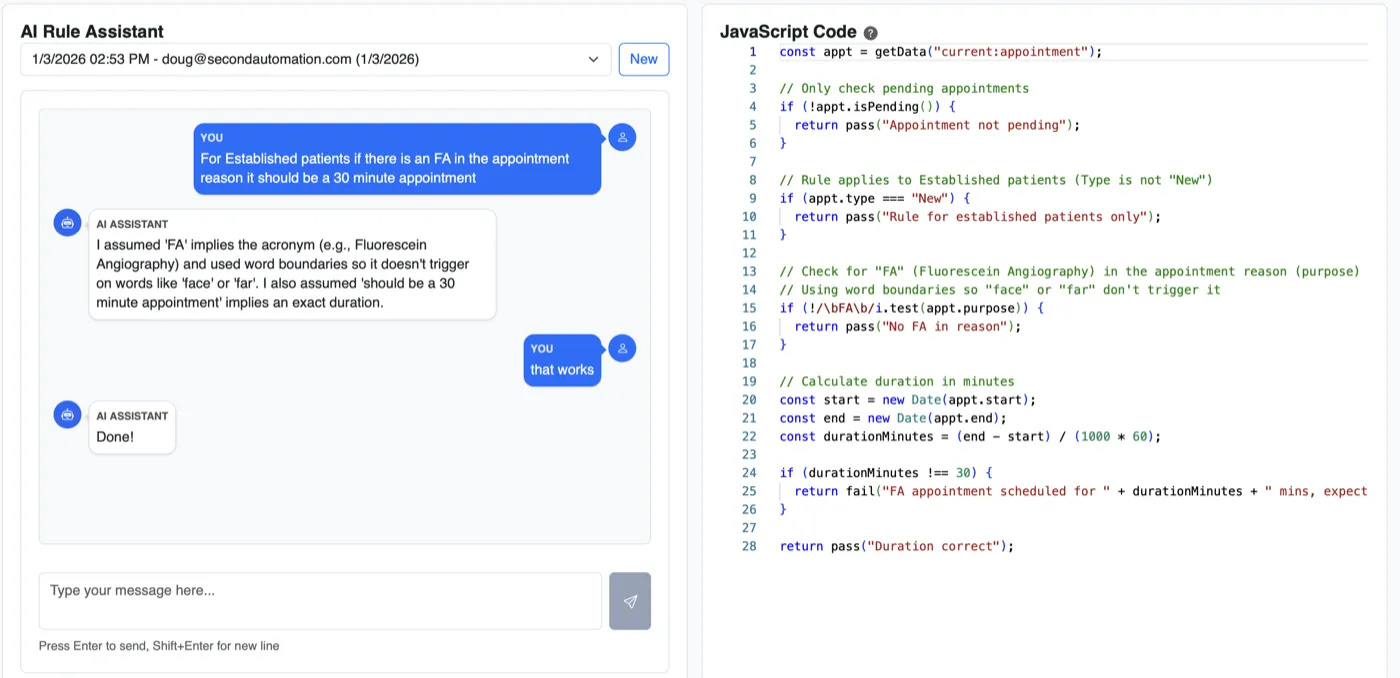Click the user avatar beside the first YOU message

point(622,137)
